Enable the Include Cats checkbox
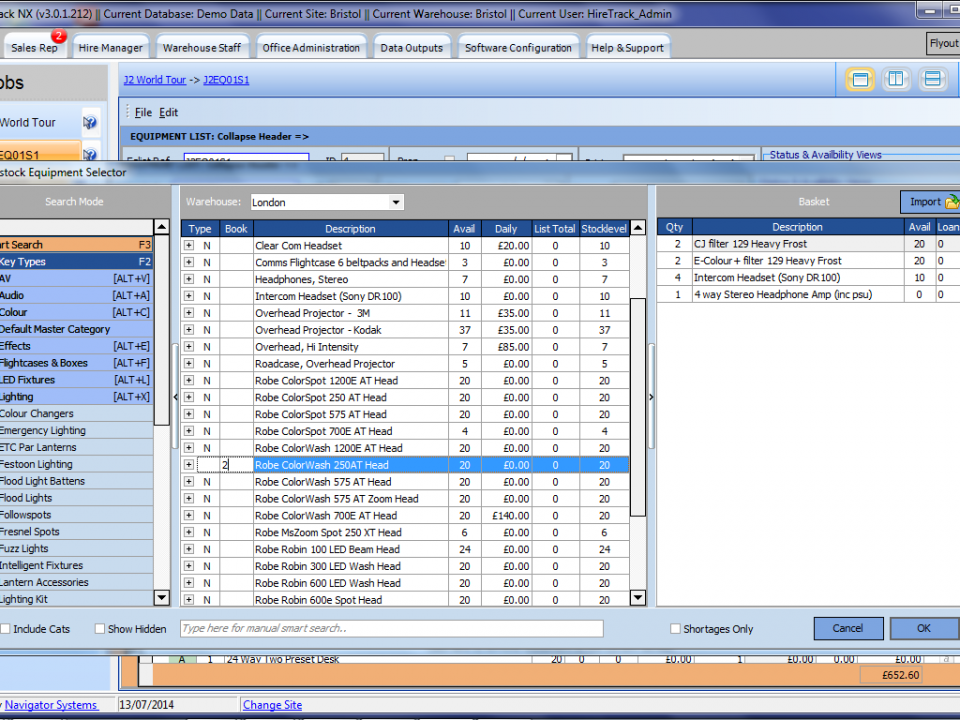 [6, 629]
